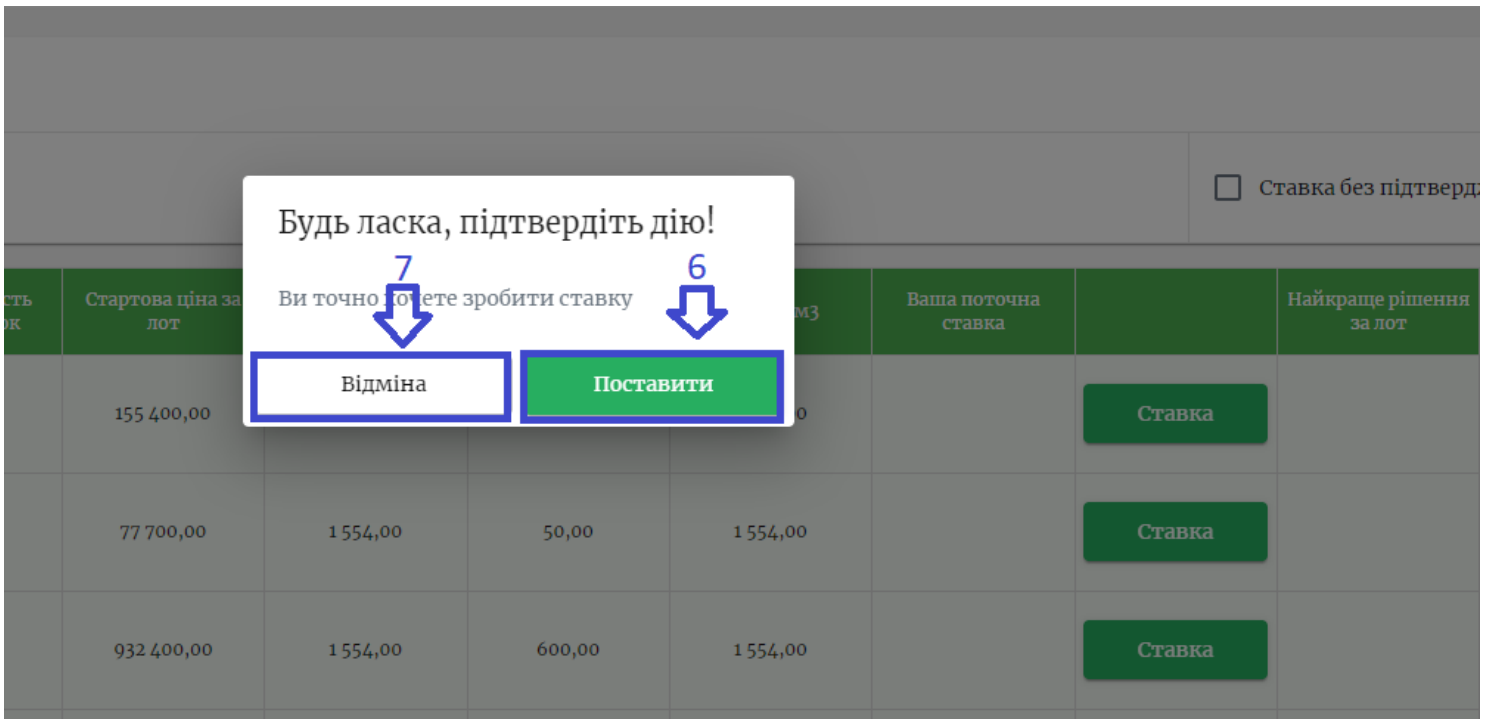Enable the Ставка без підтвердження checkbox
Viewport: 1486px width, 725px height.
click(1227, 188)
